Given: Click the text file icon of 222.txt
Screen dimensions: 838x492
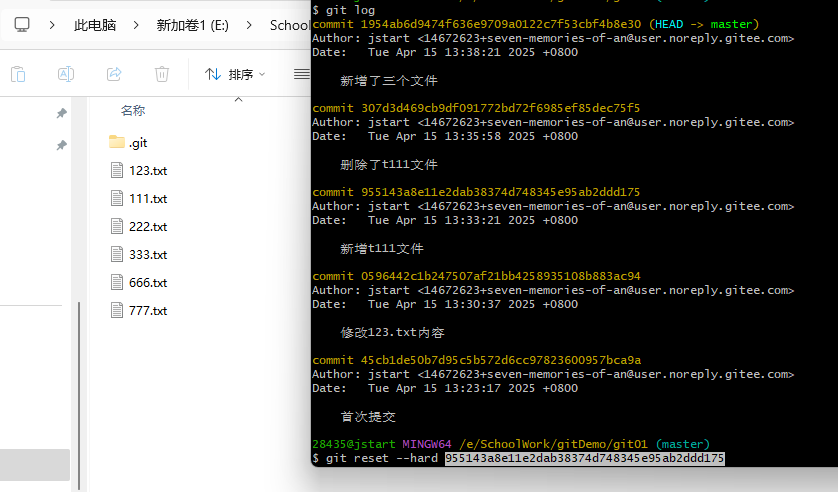Looking at the screenshot, I should [x=117, y=227].
